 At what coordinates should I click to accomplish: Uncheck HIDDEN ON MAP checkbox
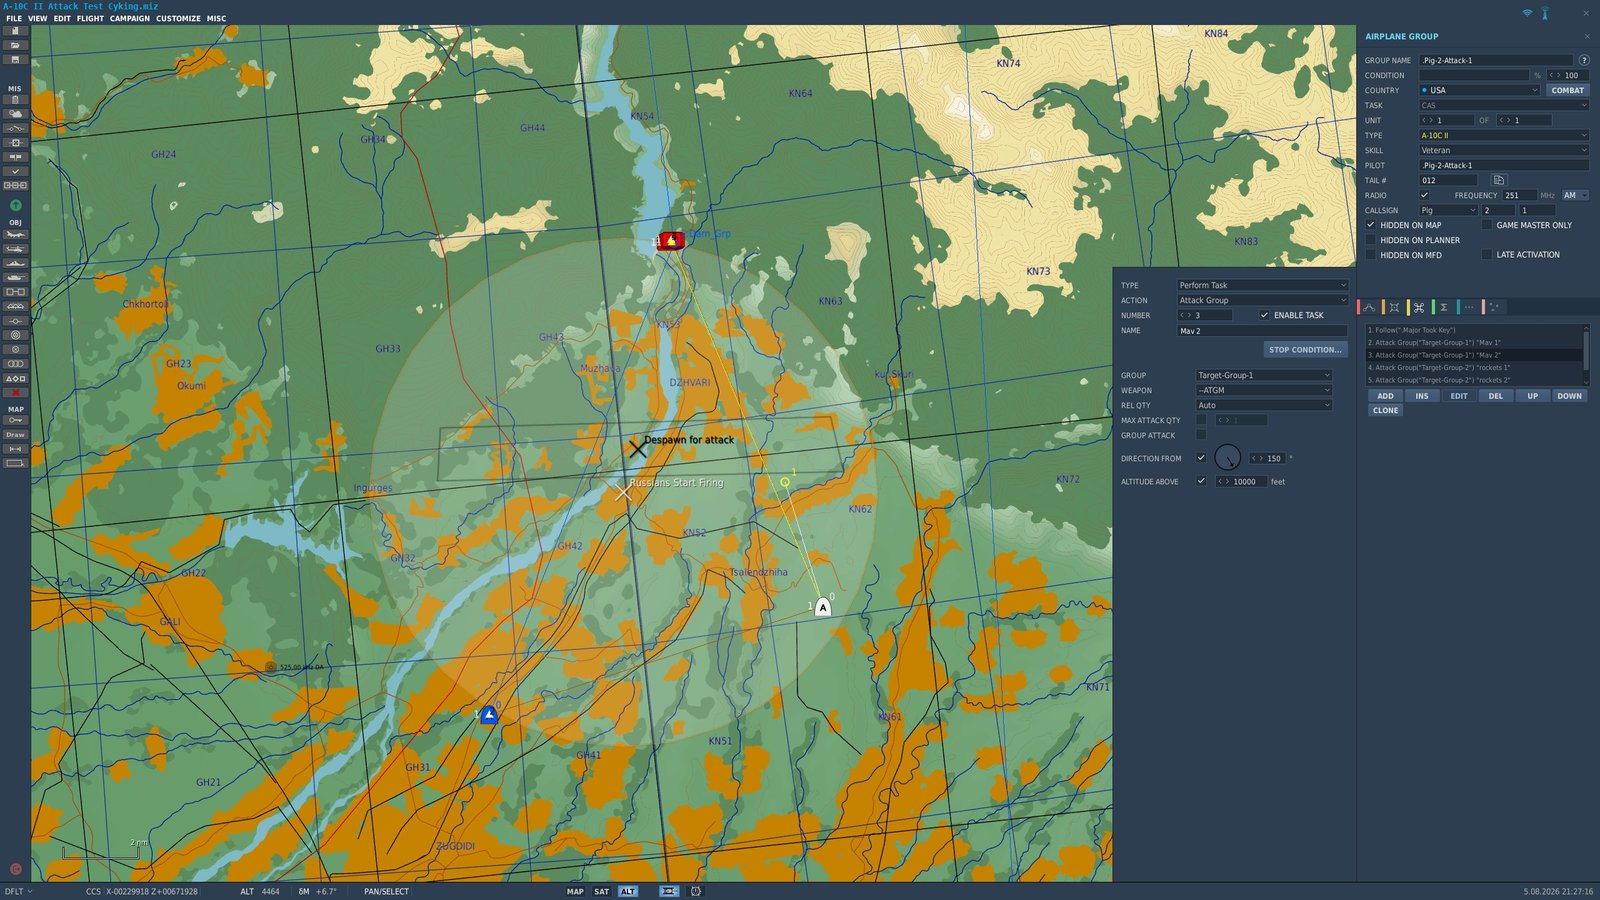coord(1371,225)
